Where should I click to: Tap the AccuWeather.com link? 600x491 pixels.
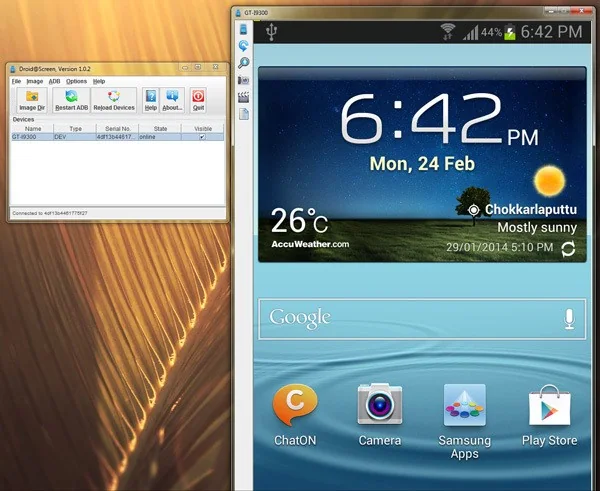click(x=310, y=244)
